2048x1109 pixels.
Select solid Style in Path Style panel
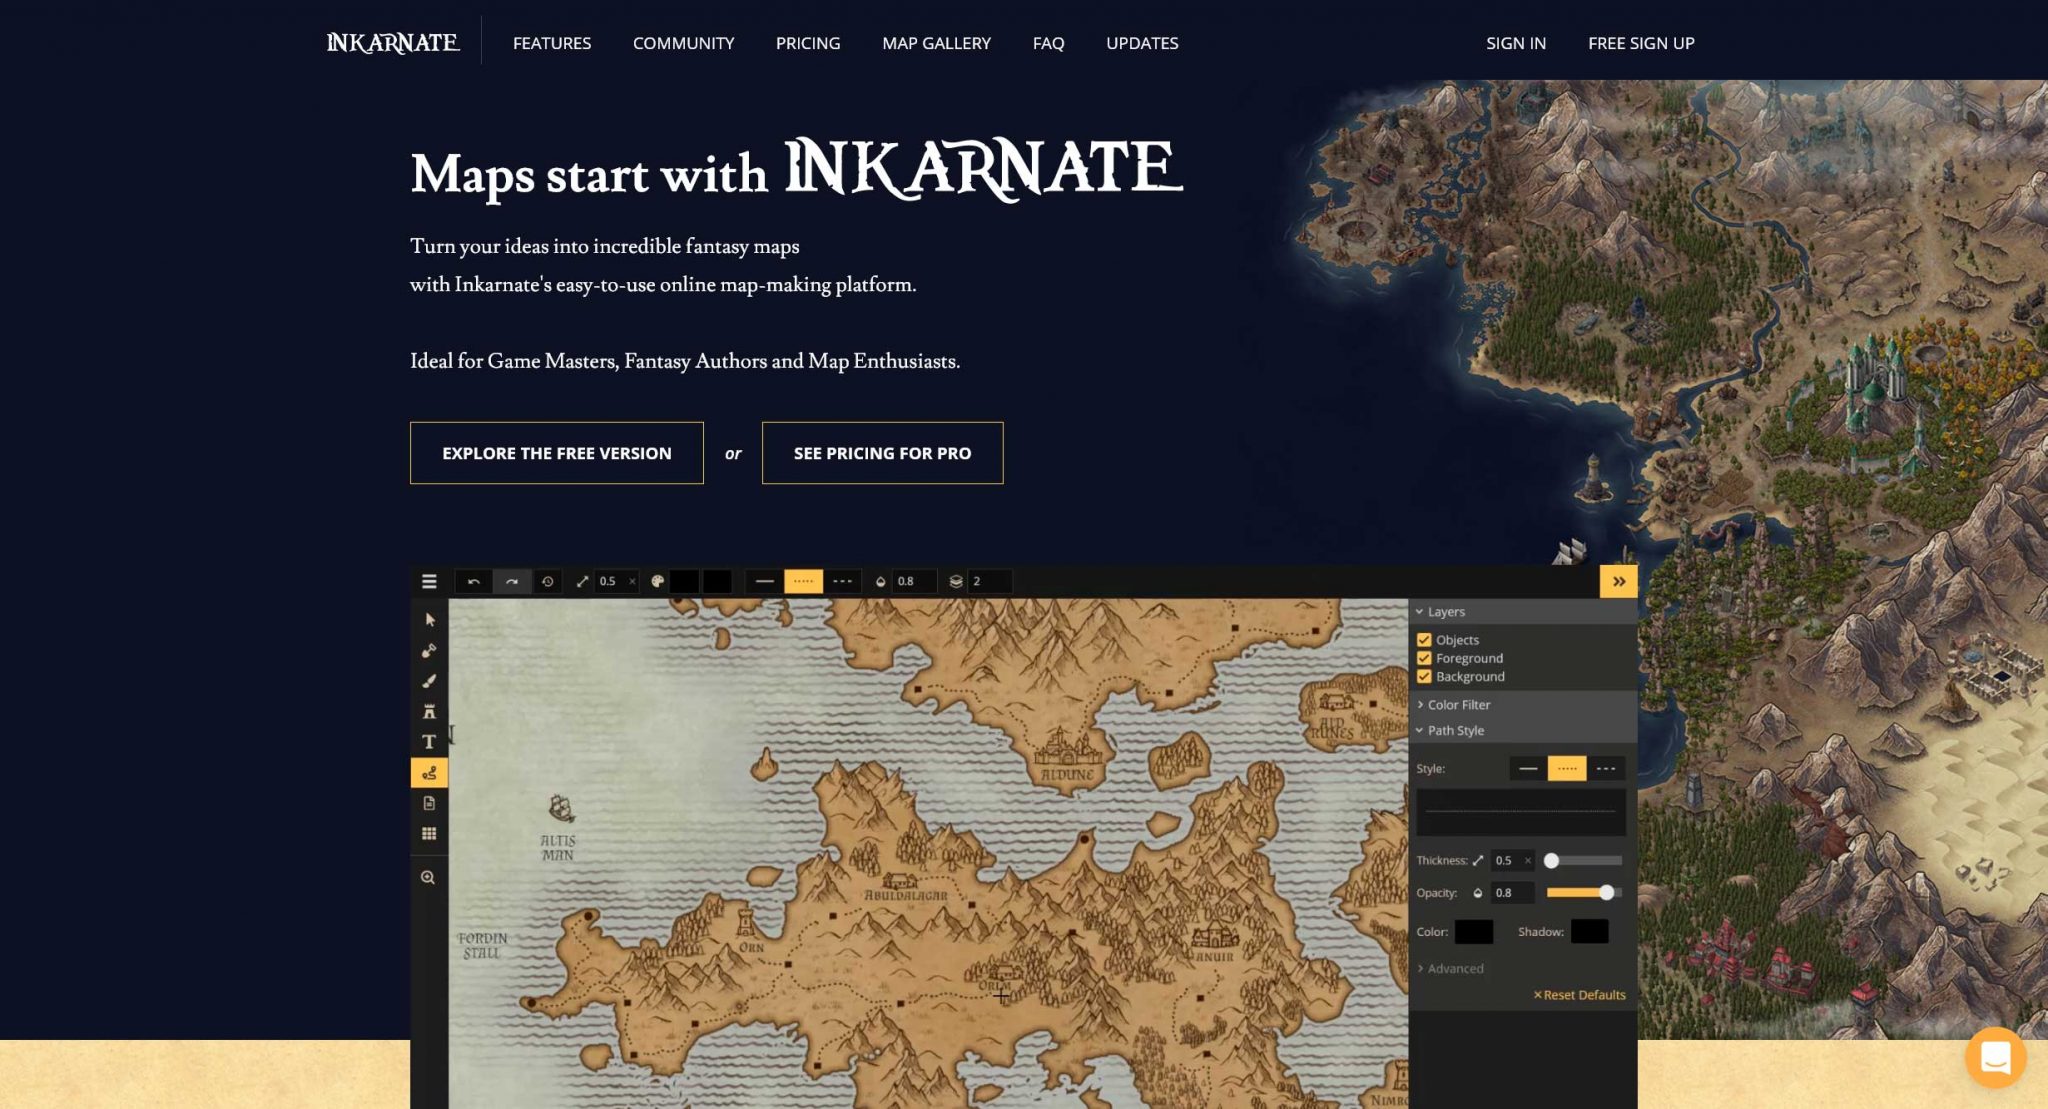1528,769
